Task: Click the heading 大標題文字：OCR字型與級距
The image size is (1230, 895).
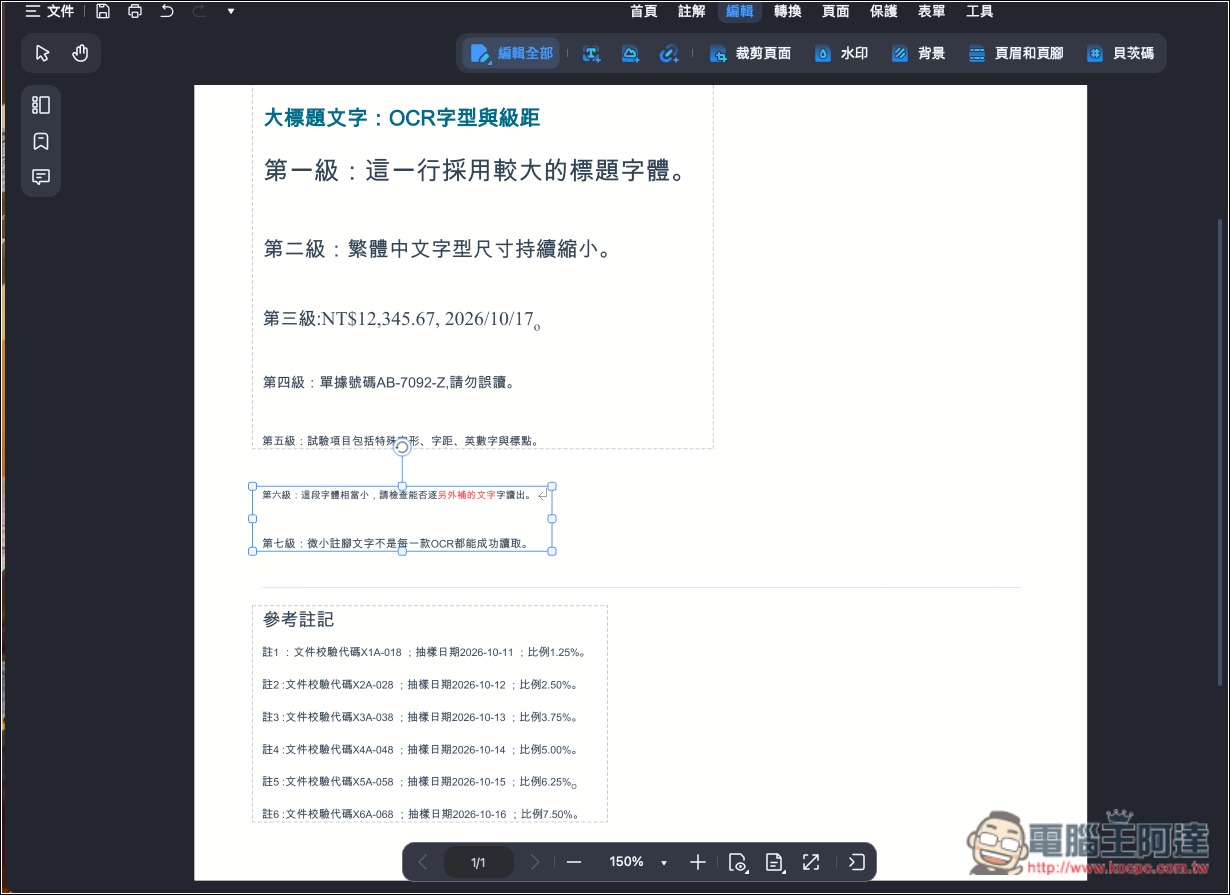Action: [402, 119]
